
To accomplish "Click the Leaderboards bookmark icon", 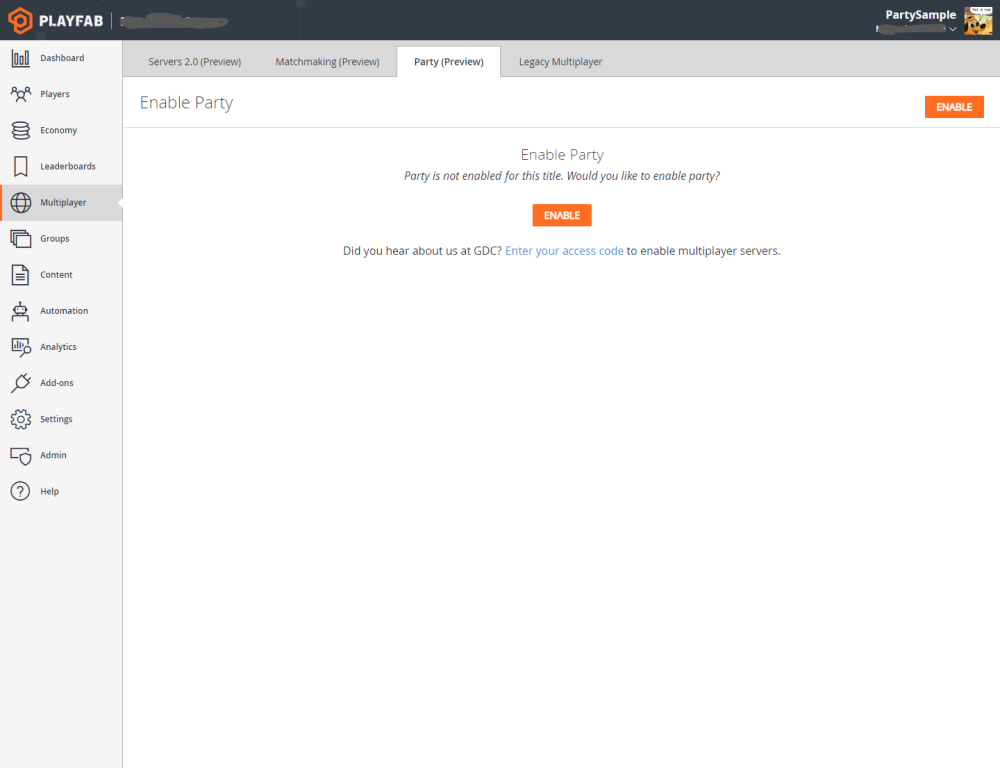I will [x=20, y=166].
